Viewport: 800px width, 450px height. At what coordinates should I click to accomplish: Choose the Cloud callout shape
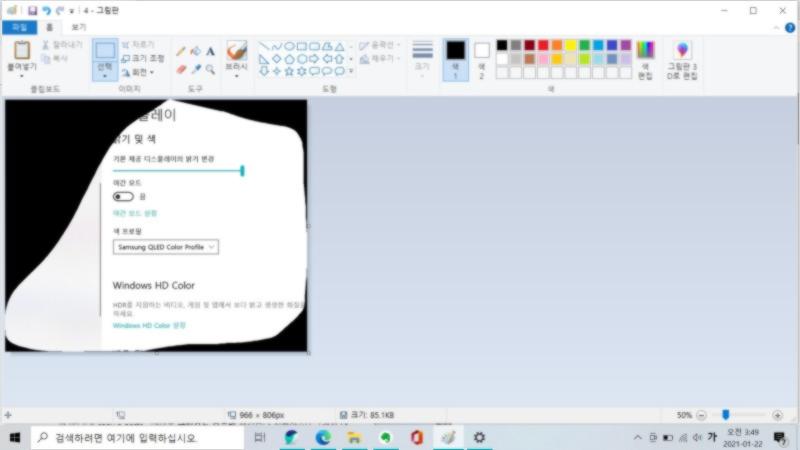coord(339,71)
